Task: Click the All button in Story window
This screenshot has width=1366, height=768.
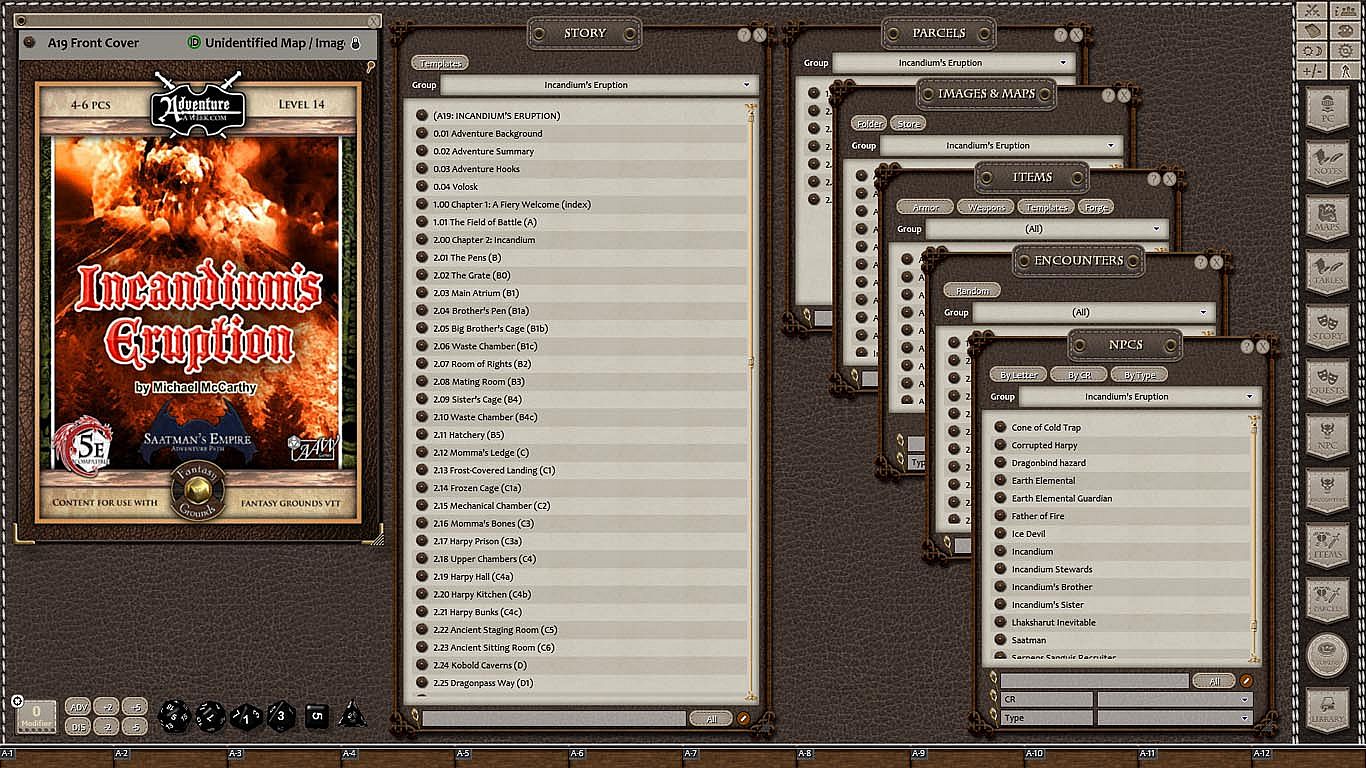Action: [x=711, y=719]
